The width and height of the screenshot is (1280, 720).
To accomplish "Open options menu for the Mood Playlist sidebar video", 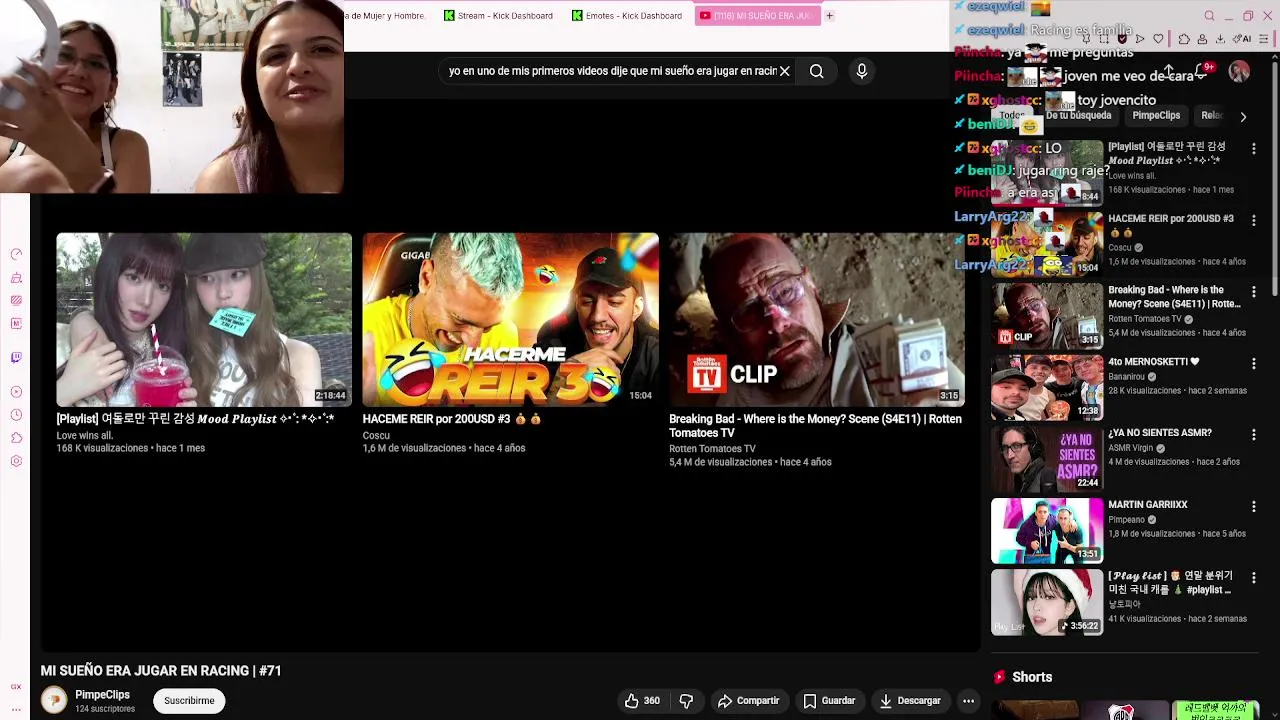I will (1253, 148).
